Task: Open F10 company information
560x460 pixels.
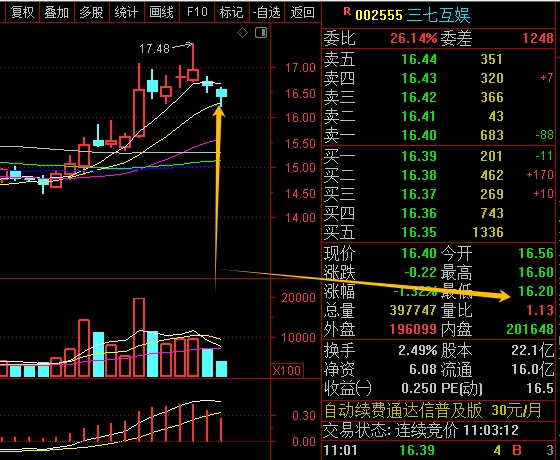Action: coord(197,12)
